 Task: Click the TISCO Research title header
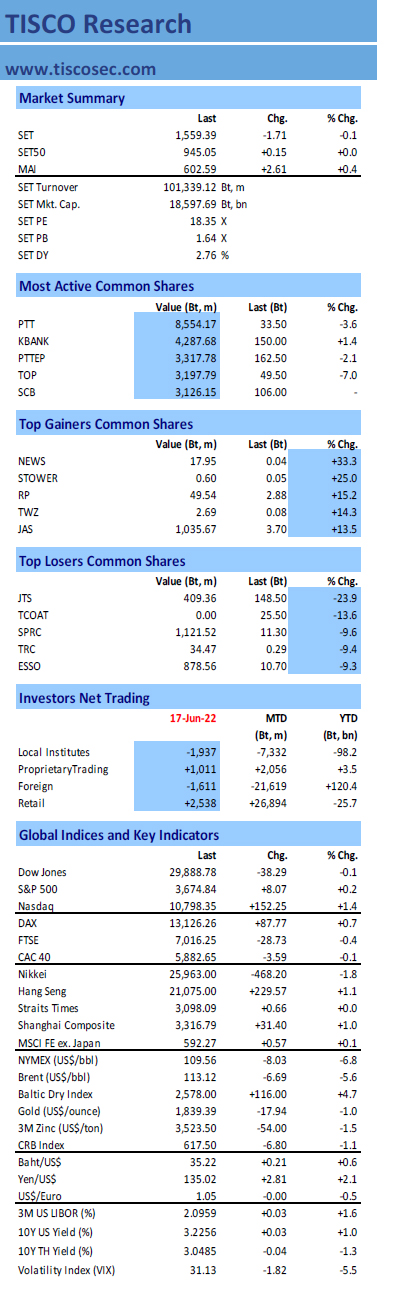coord(98,24)
